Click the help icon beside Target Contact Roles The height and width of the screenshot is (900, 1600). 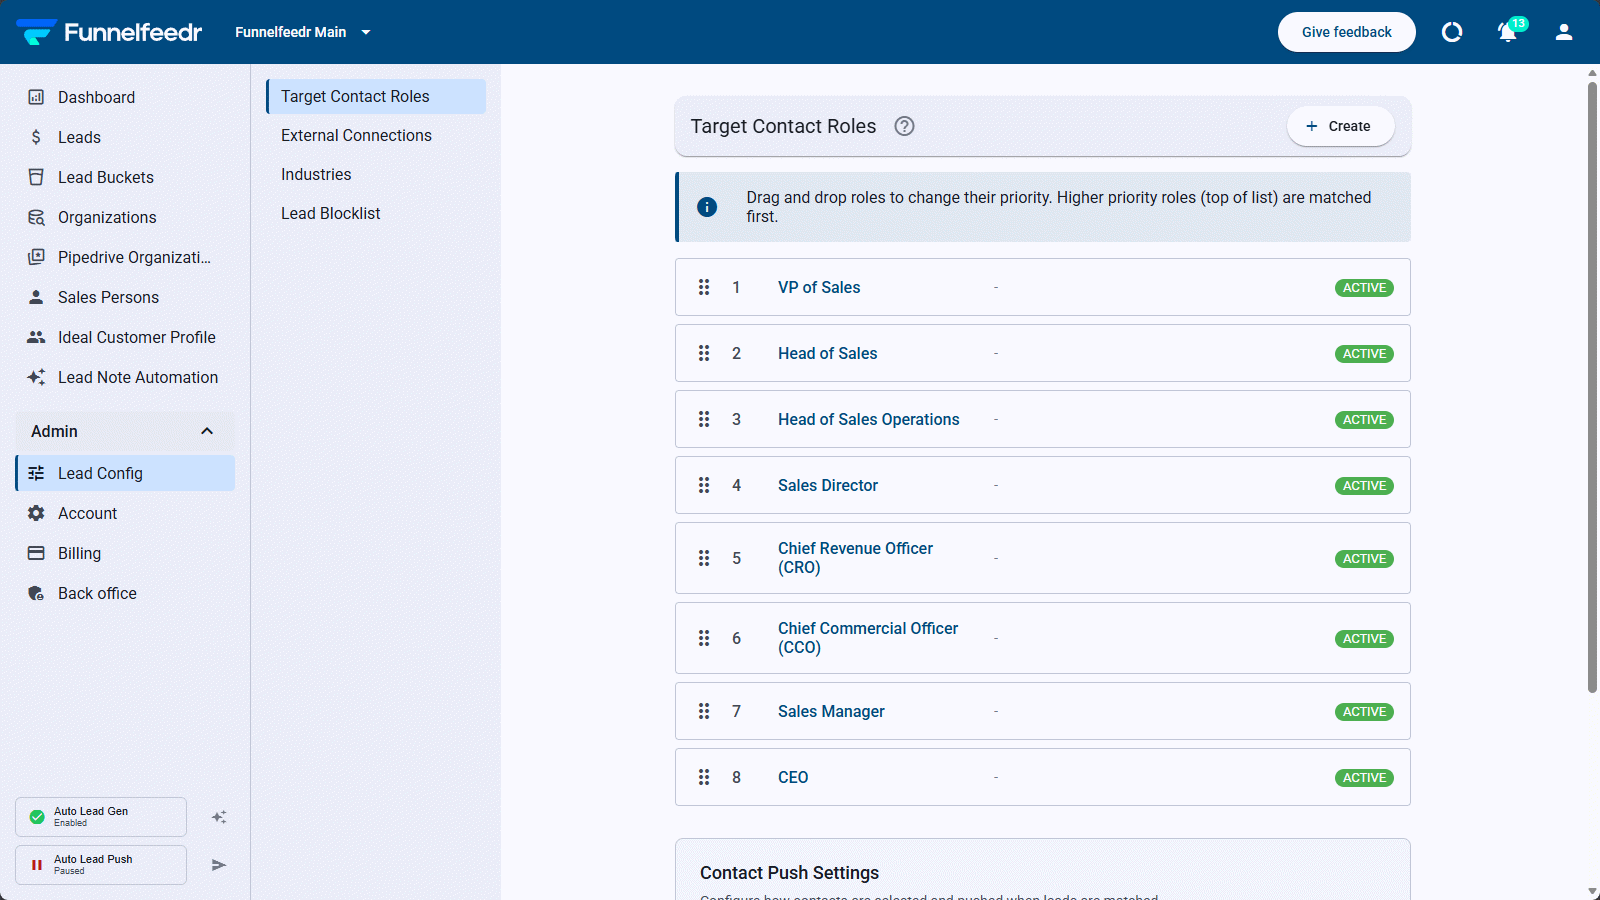click(904, 126)
